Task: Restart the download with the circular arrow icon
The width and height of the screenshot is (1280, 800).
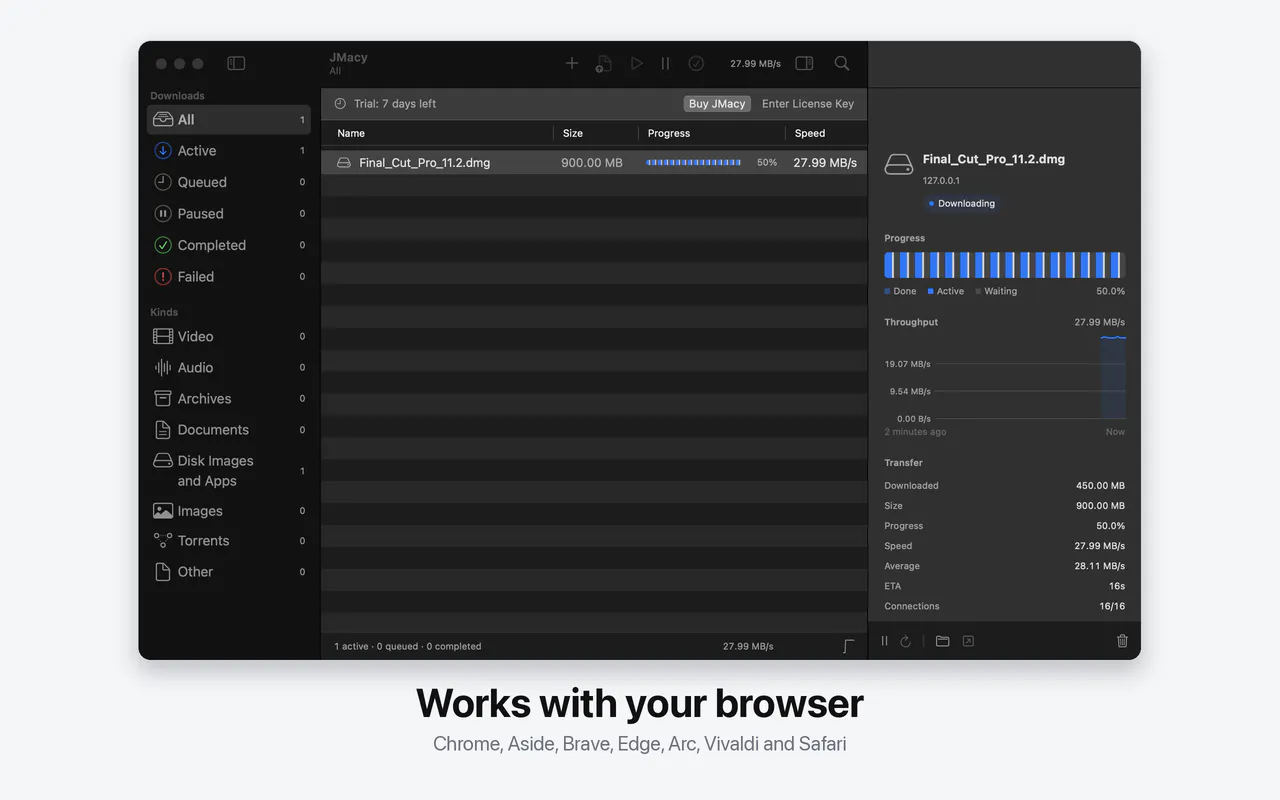Action: coord(905,641)
